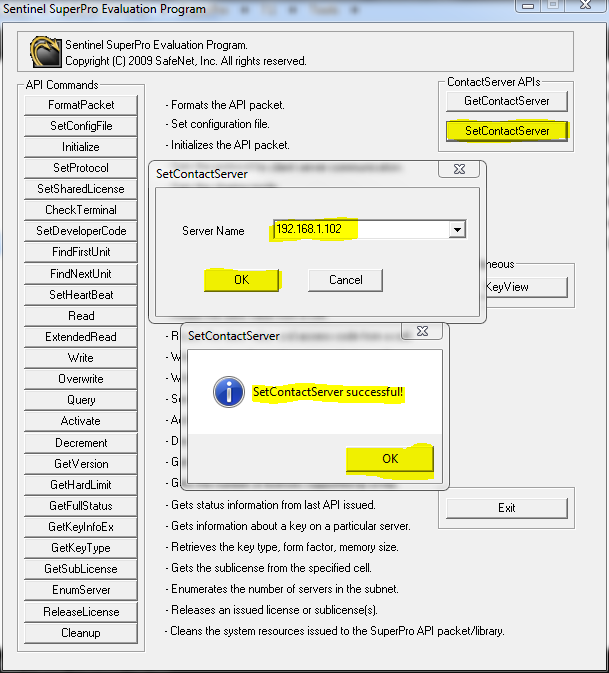Click the GetVersion button
Viewport: 609px width, 673px height.
click(81, 464)
